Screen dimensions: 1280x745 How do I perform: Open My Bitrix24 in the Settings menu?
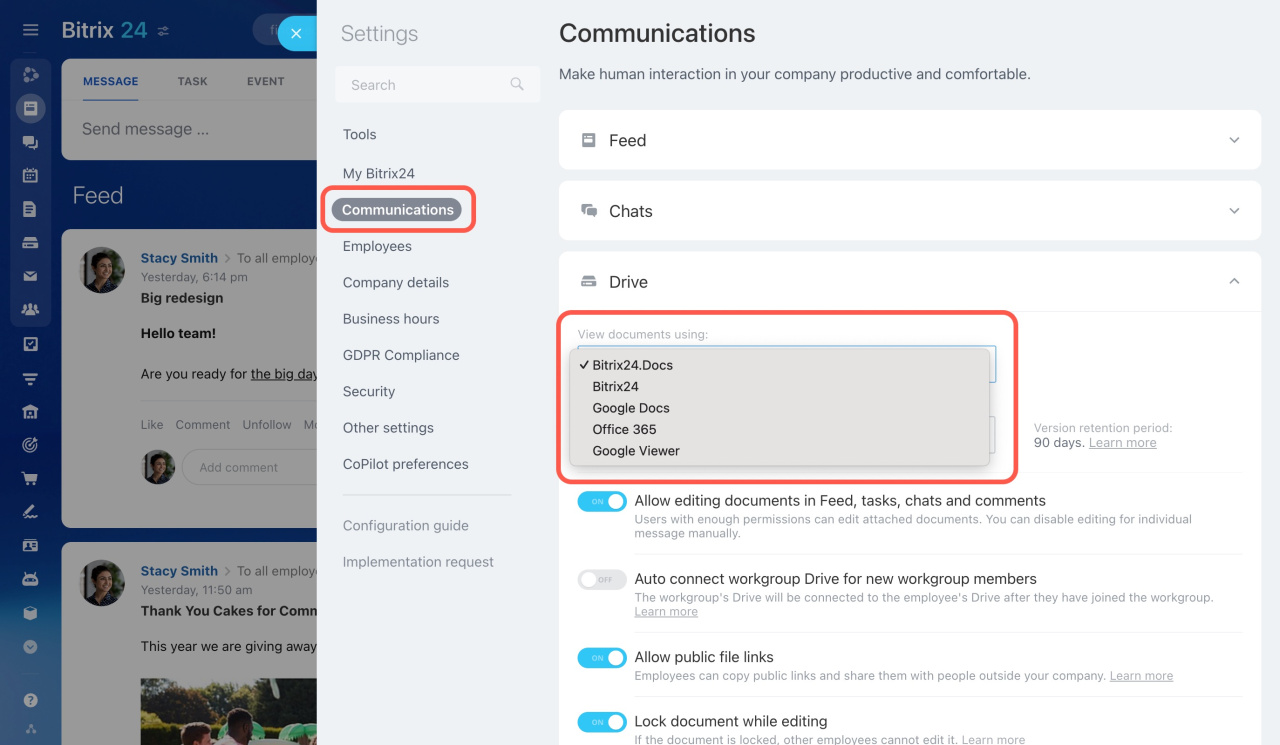click(378, 173)
